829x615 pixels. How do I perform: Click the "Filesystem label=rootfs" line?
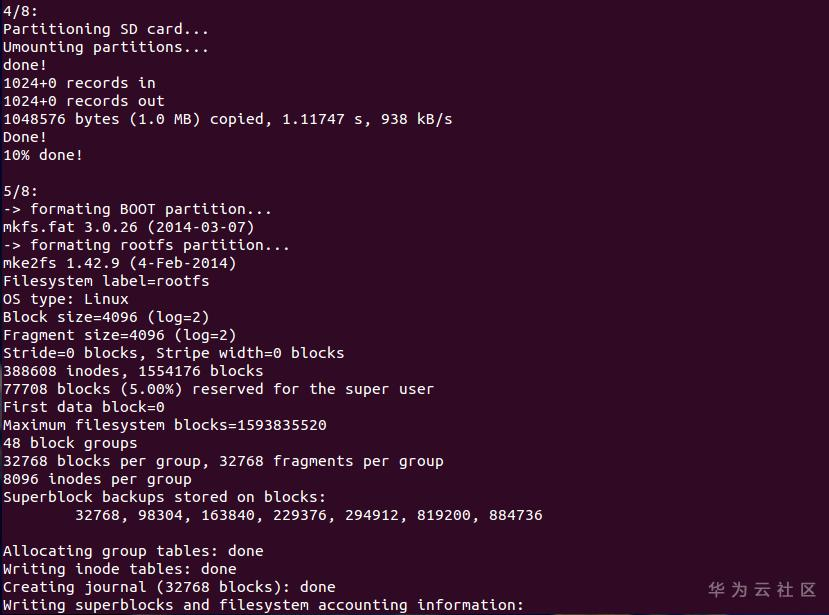pos(106,281)
